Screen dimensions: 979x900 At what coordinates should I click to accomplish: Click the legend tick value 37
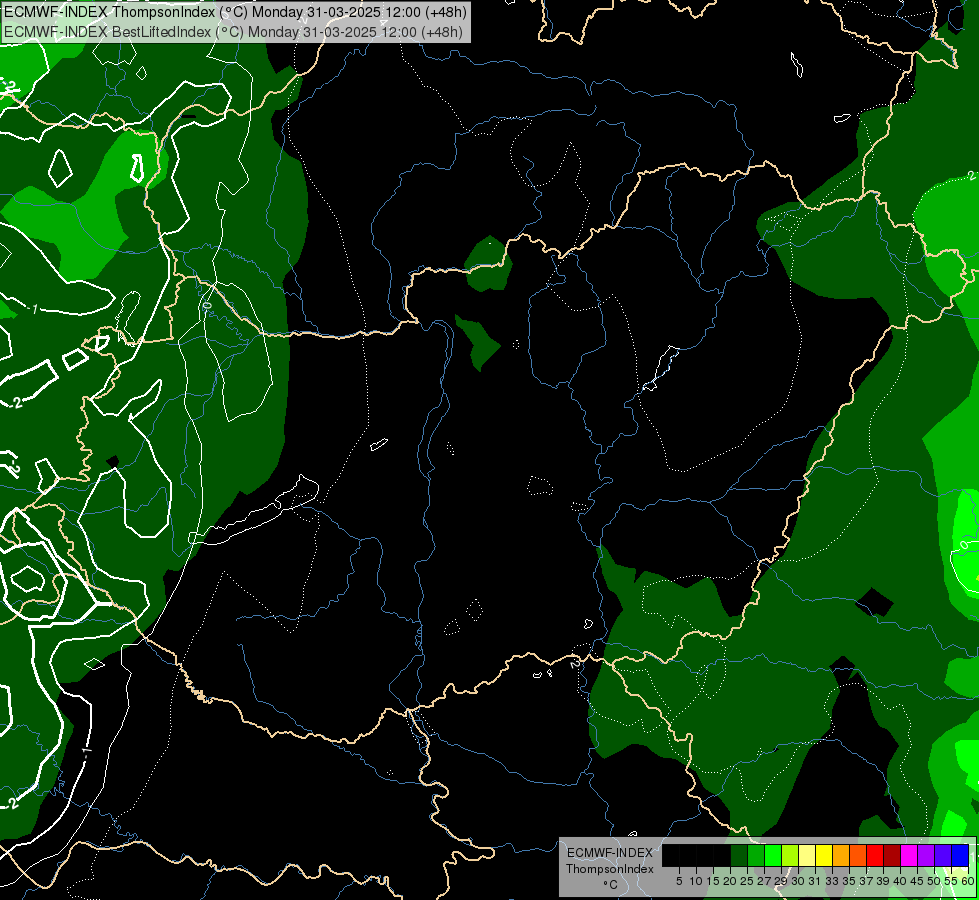pyautogui.click(x=865, y=881)
